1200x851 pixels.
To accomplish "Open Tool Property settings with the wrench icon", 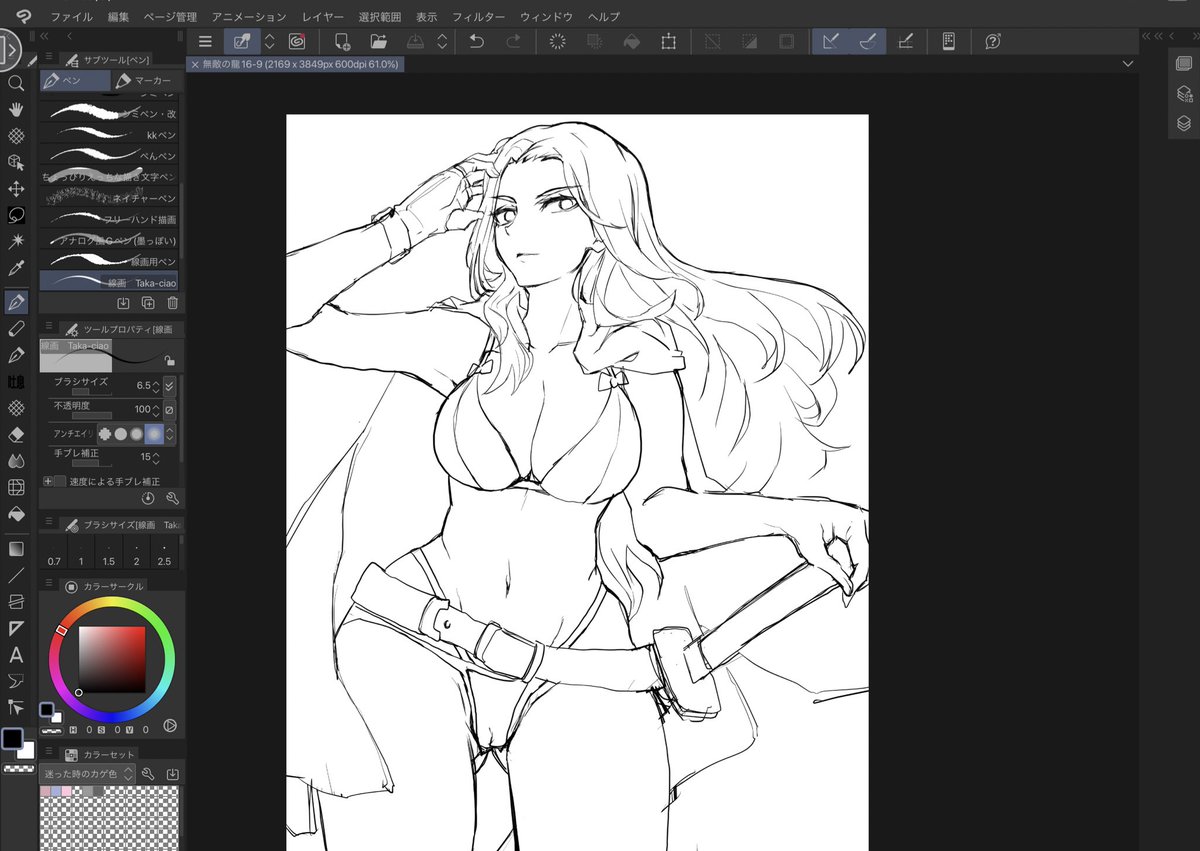I will coord(174,498).
